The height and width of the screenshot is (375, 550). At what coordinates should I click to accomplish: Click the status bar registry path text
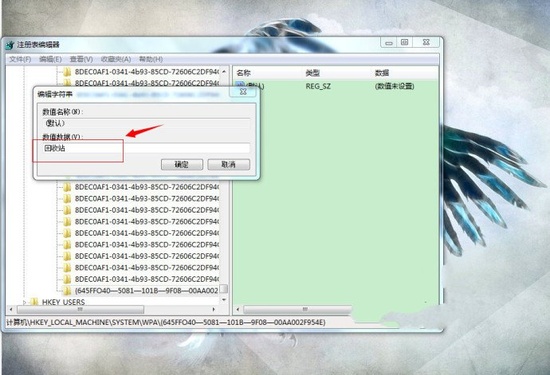coord(166,322)
